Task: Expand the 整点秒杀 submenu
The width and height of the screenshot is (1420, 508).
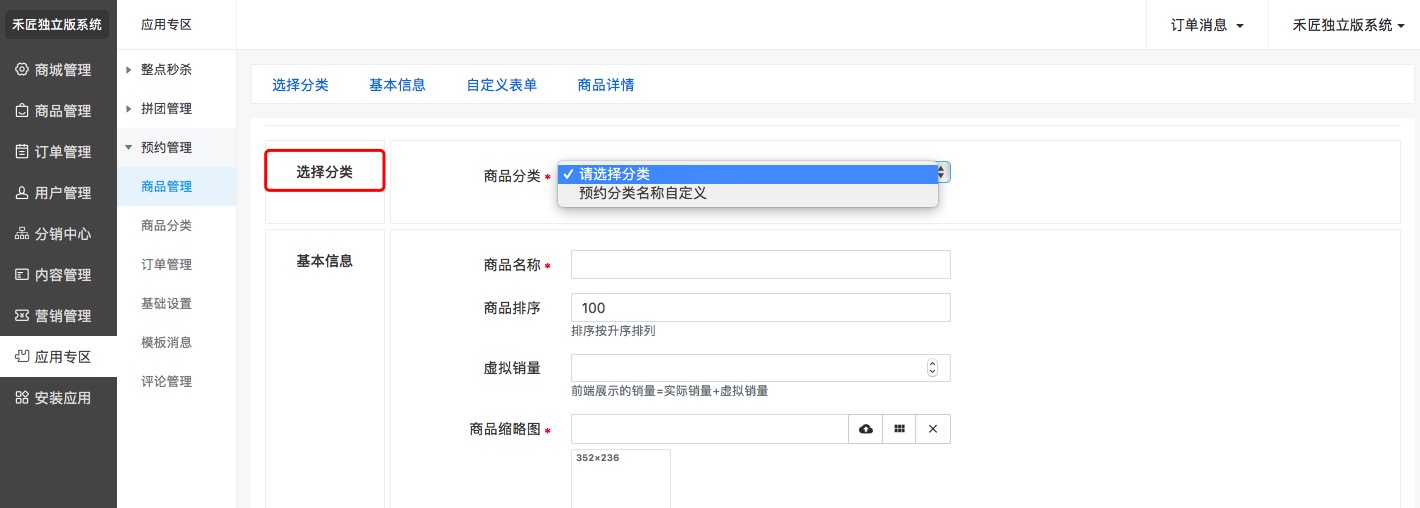Action: coord(165,70)
